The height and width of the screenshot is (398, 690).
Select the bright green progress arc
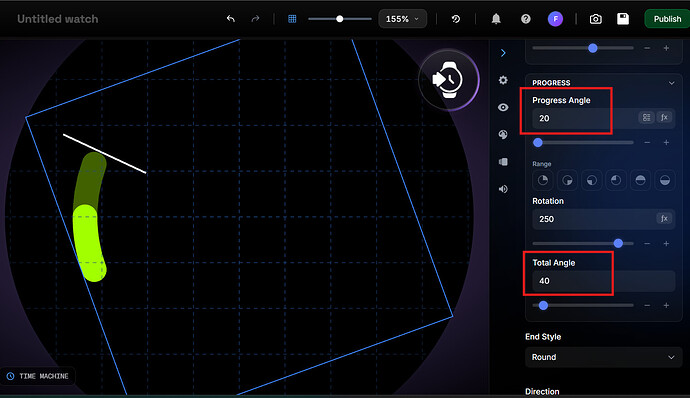[88, 243]
